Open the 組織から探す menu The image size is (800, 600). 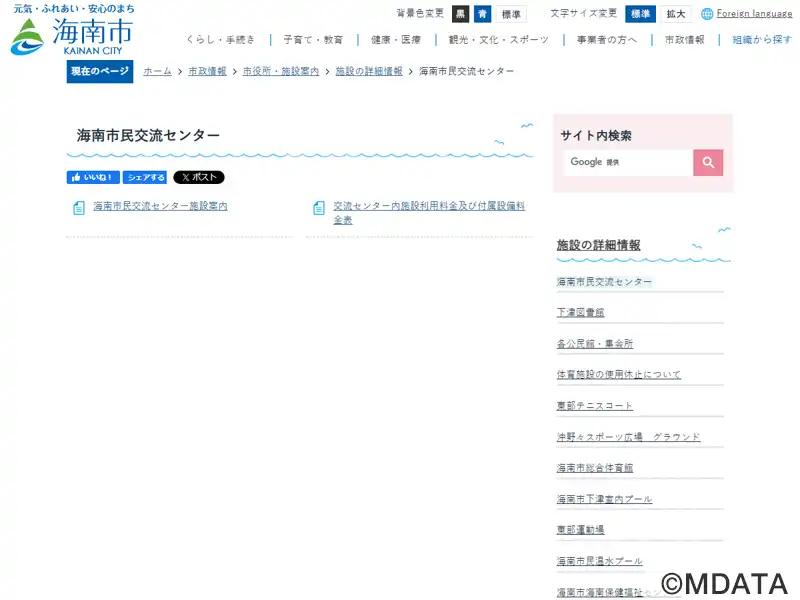pos(762,39)
